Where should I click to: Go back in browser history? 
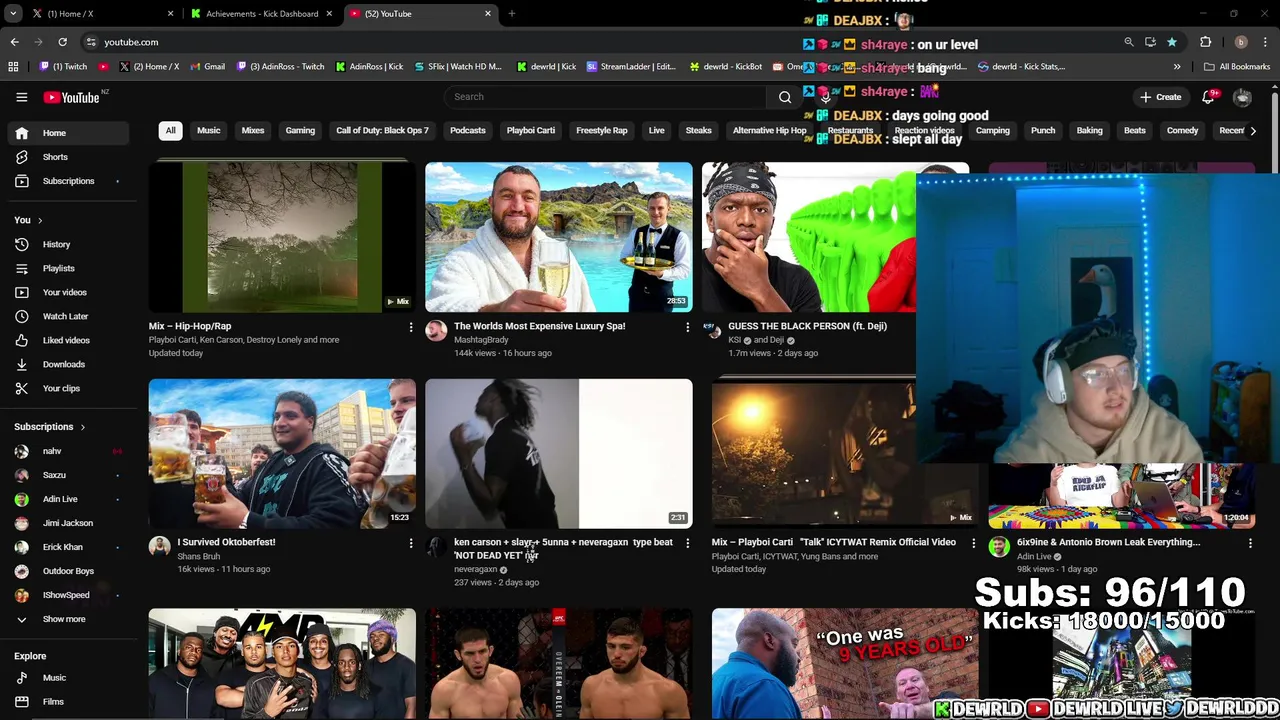click(14, 42)
